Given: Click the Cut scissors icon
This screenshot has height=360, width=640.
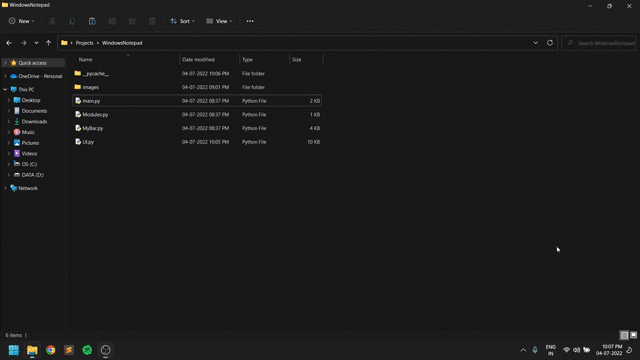Looking at the screenshot, I should pos(52,21).
